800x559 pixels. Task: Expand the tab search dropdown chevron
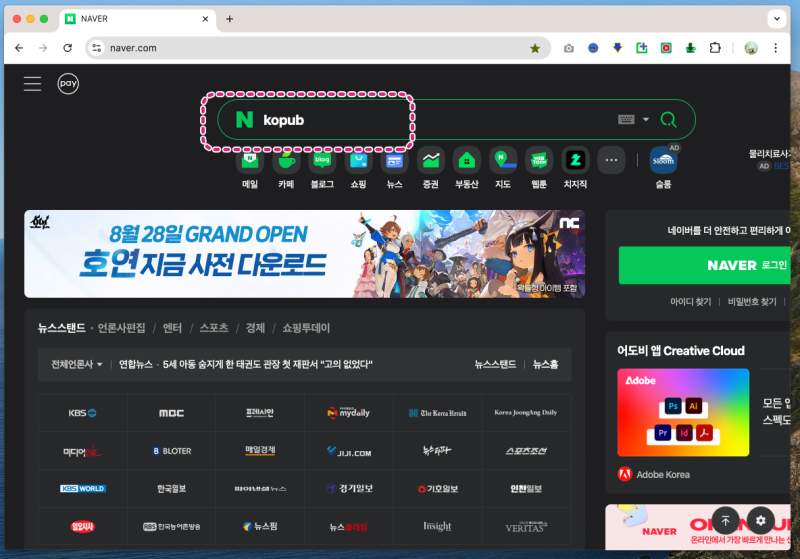tap(777, 19)
